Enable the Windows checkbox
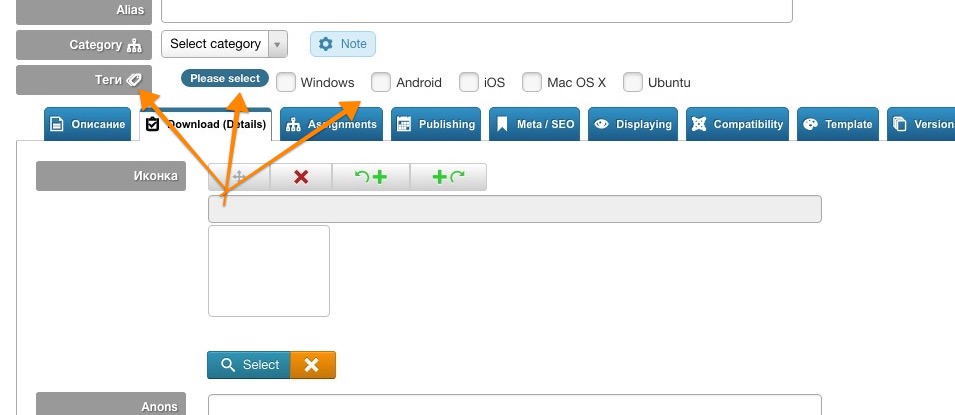 [x=286, y=82]
